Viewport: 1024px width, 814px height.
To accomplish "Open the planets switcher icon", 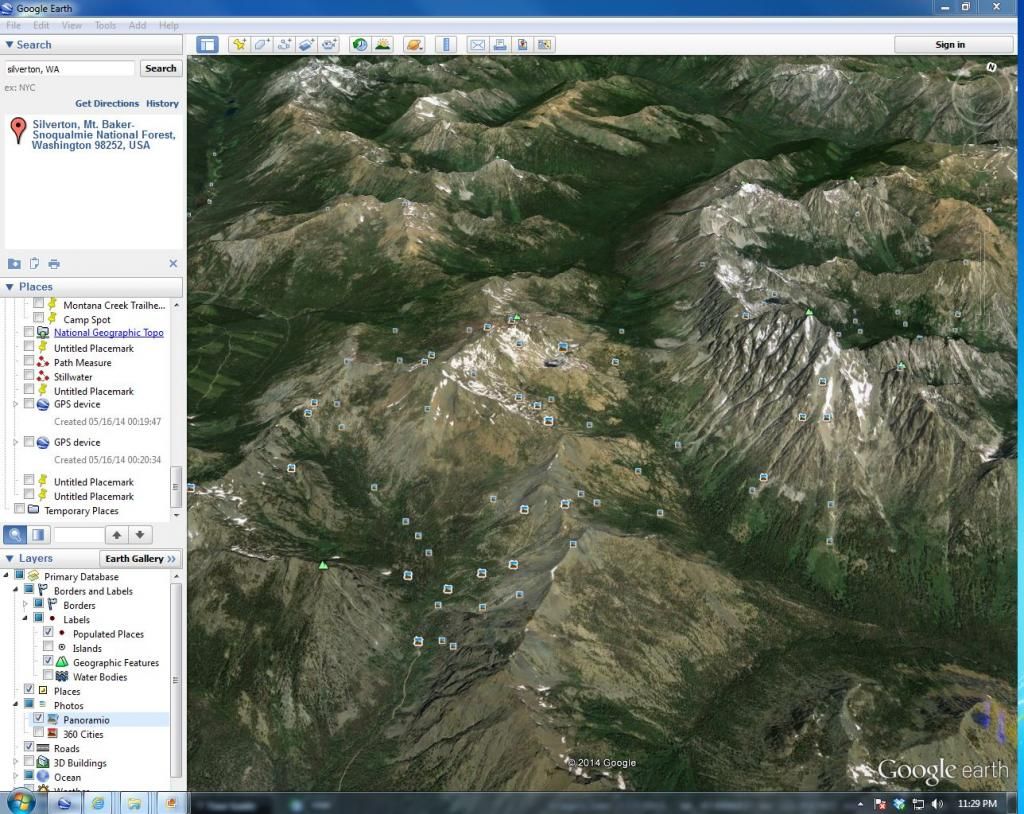I will coord(414,44).
